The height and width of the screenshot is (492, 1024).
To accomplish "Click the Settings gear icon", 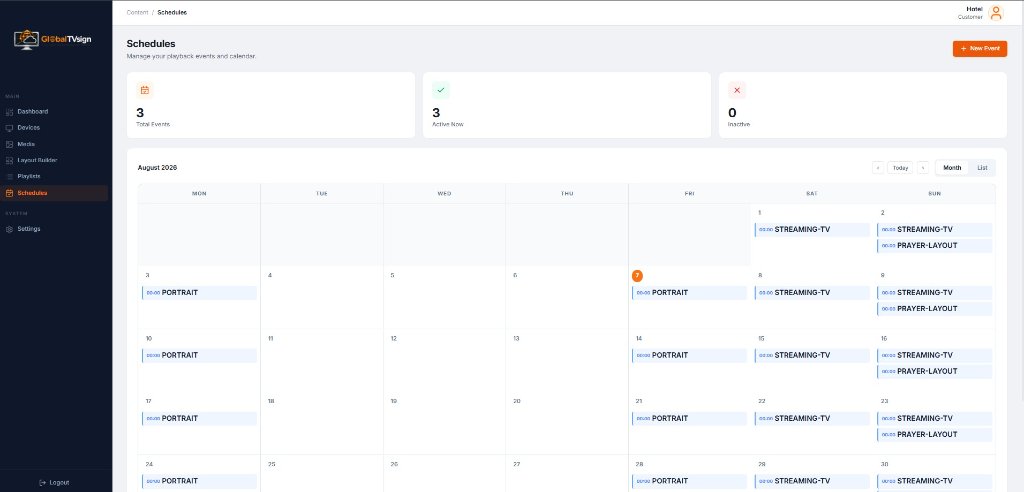I will pyautogui.click(x=9, y=229).
